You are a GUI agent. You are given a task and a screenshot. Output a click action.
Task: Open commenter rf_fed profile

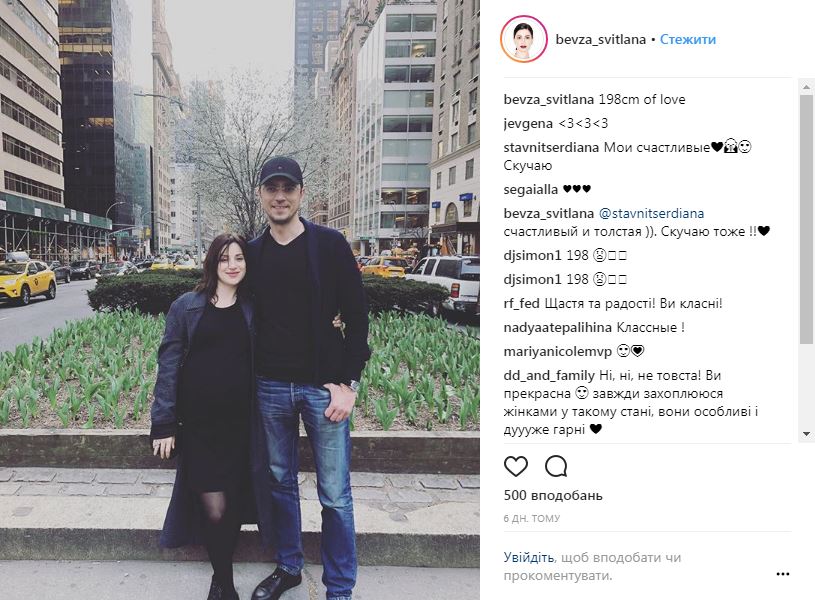(x=521, y=304)
